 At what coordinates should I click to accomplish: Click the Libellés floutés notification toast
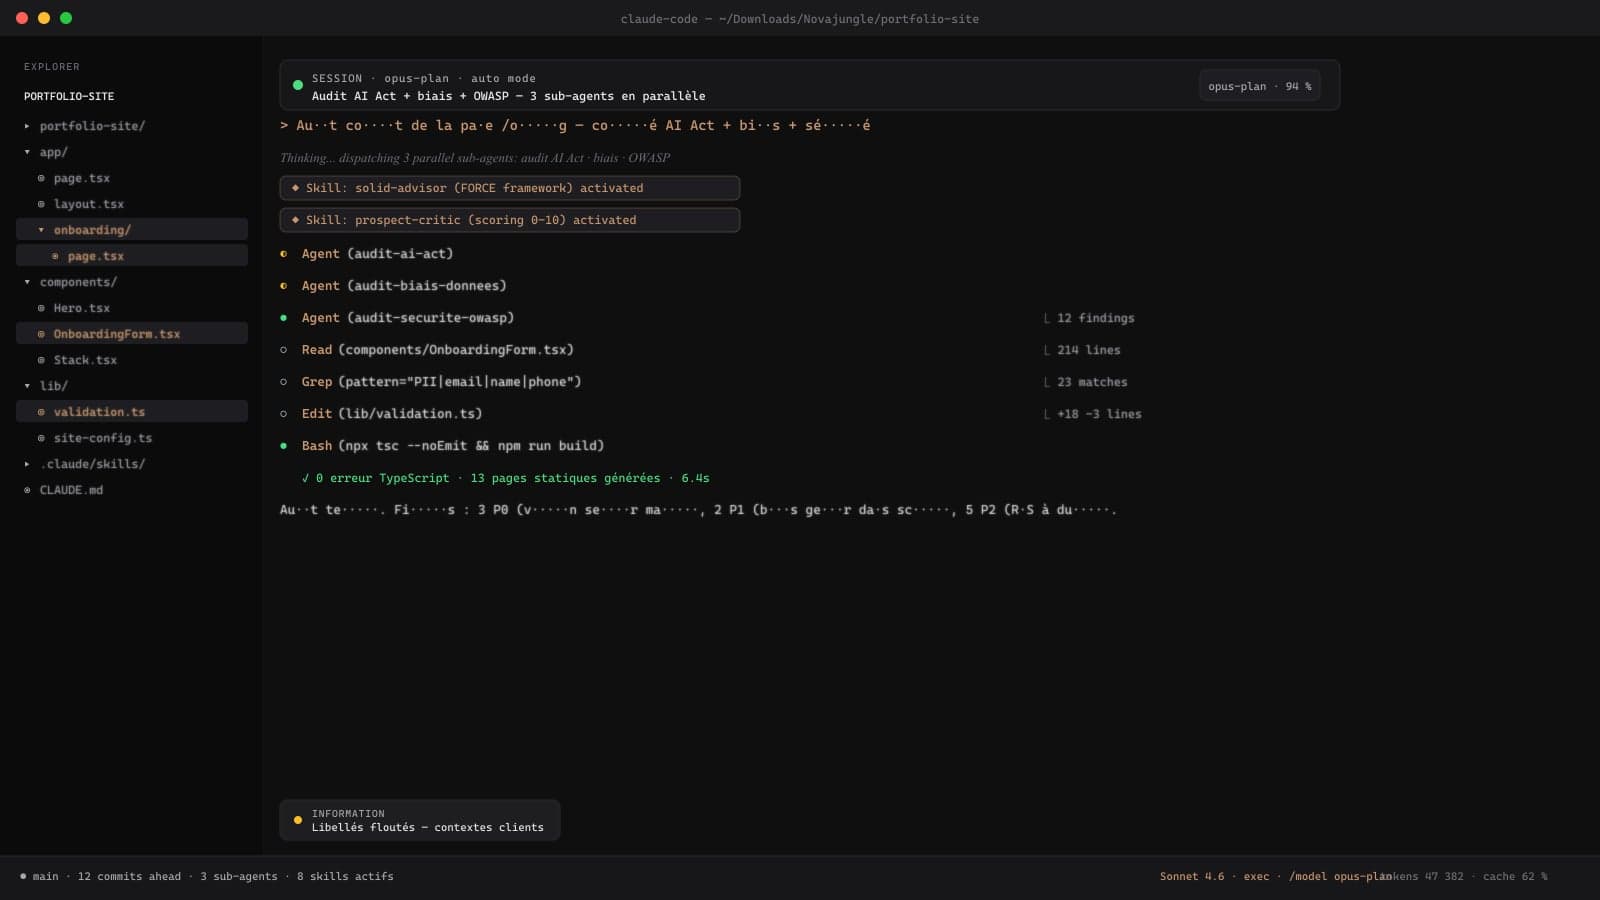[x=420, y=819]
